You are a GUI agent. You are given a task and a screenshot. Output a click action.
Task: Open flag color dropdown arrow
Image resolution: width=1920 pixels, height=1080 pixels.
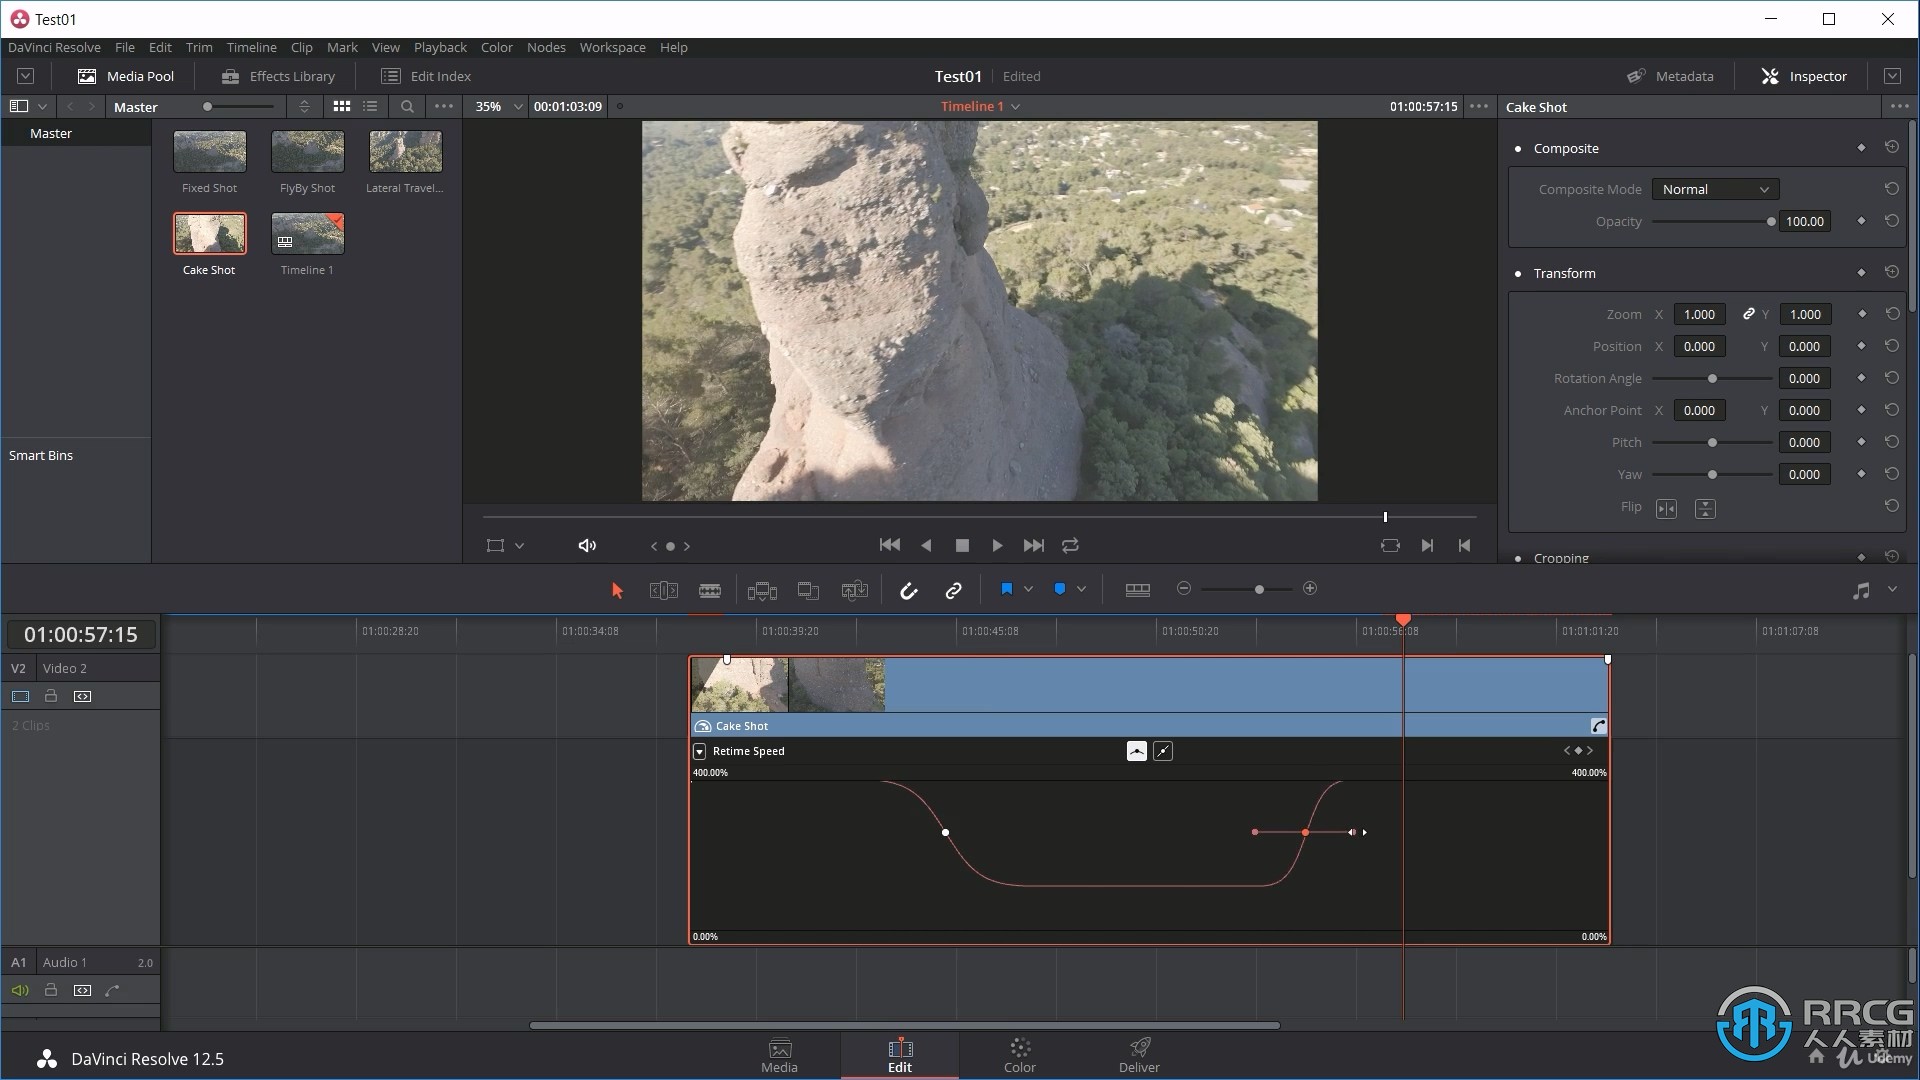pyautogui.click(x=1028, y=589)
